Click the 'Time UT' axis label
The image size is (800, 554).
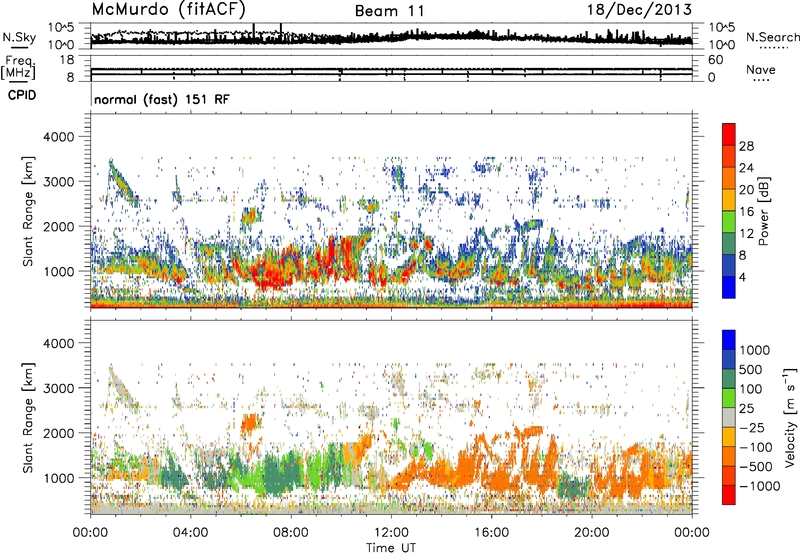pyautogui.click(x=391, y=548)
